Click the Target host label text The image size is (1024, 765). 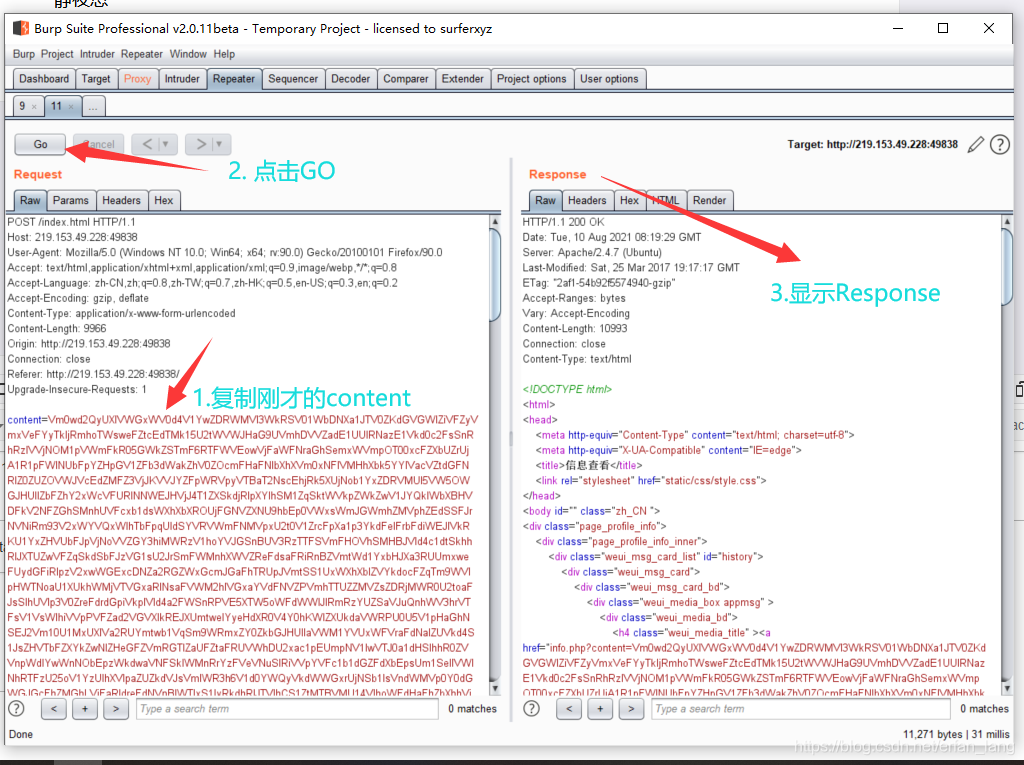pyautogui.click(x=872, y=144)
